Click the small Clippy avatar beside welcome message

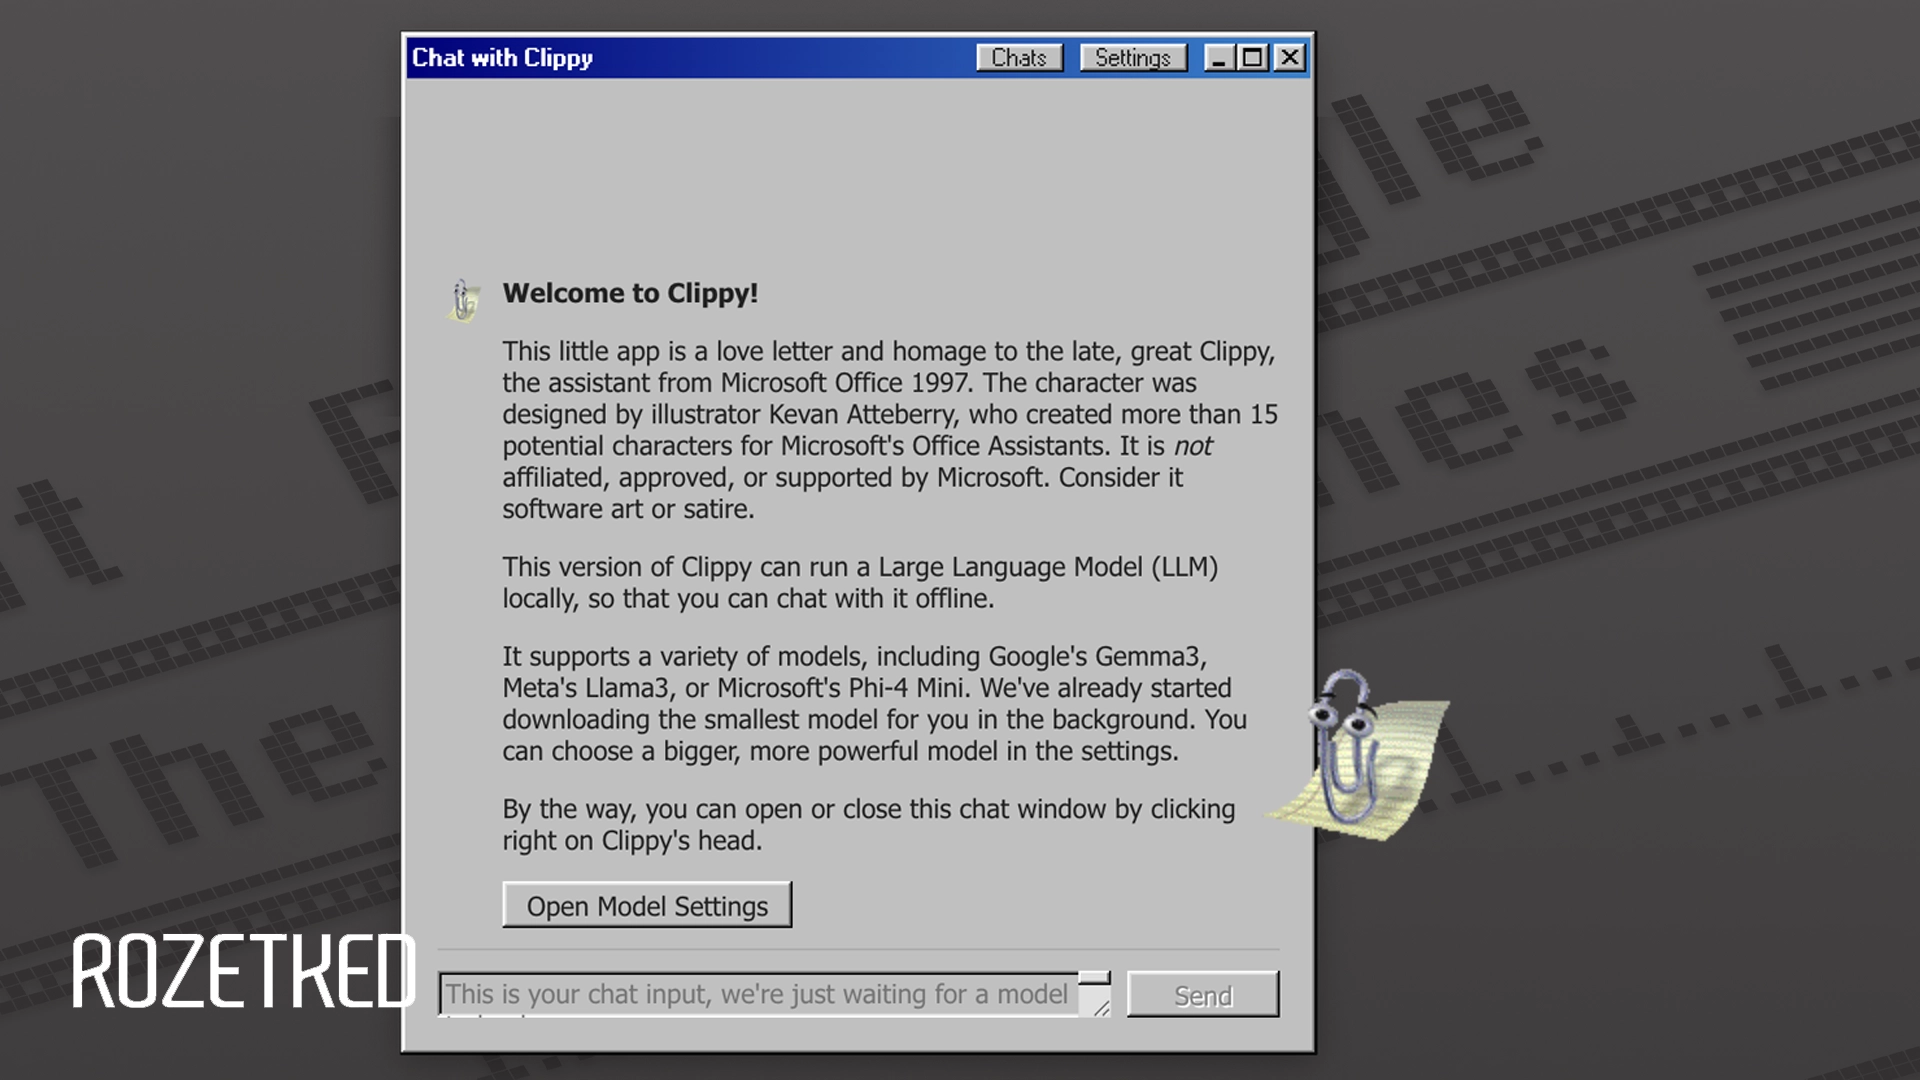coord(463,300)
